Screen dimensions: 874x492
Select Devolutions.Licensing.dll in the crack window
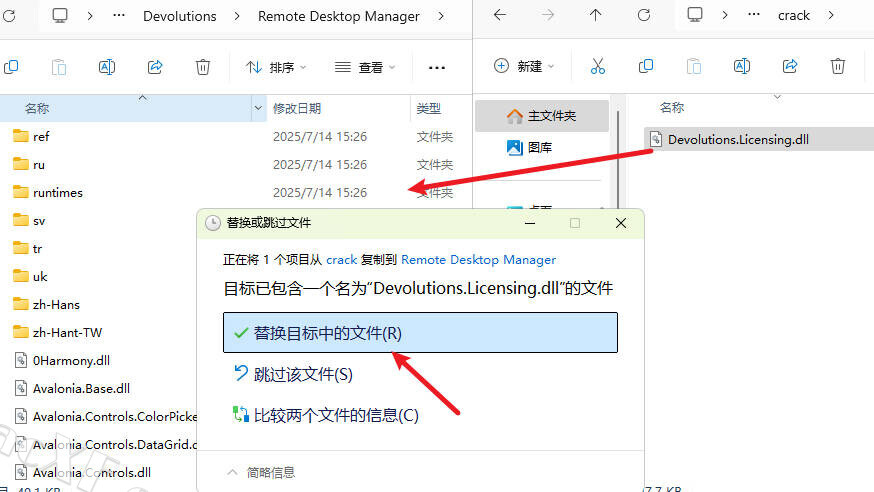coord(759,139)
